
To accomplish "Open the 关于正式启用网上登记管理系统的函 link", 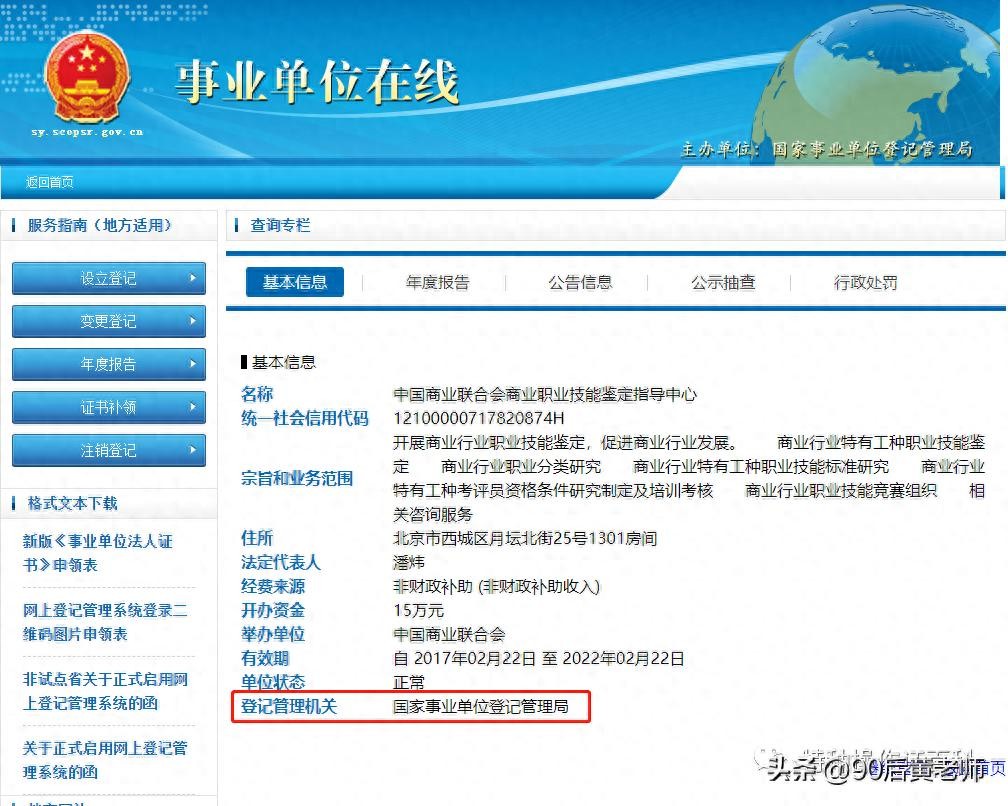I will click(x=105, y=760).
